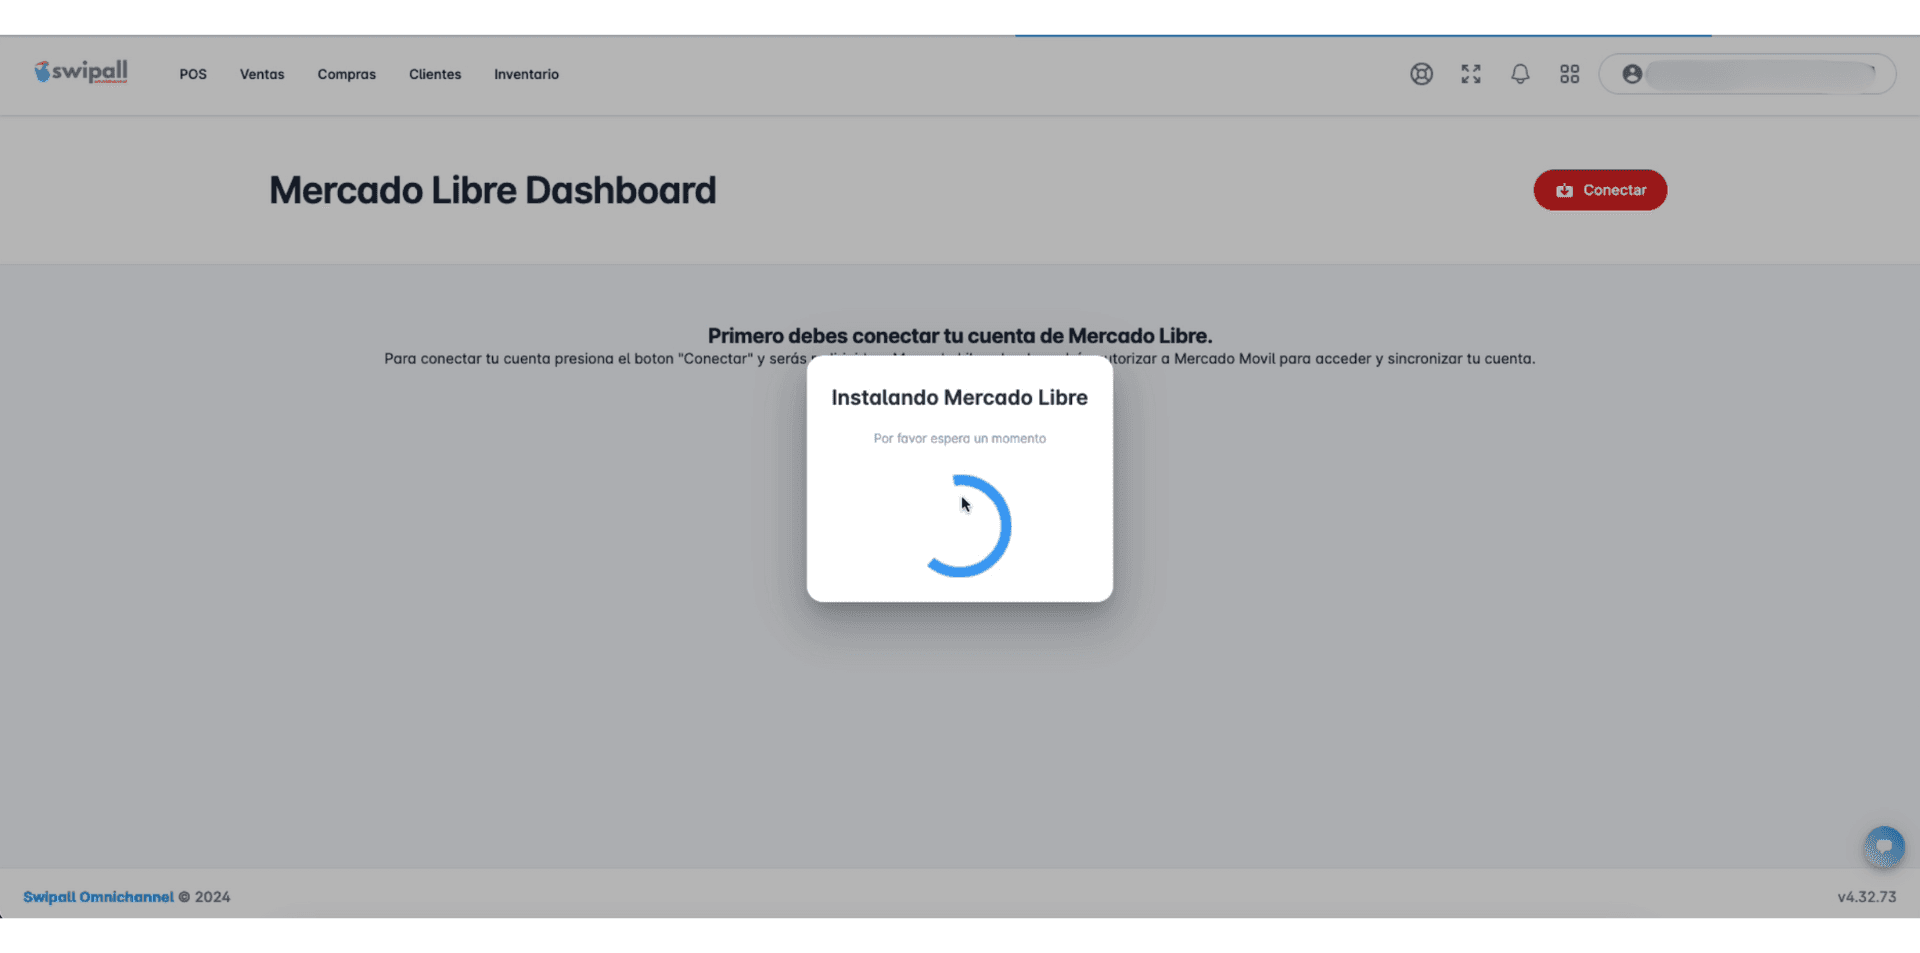Open the Compras menu
Image resolution: width=1920 pixels, height=953 pixels.
(347, 74)
